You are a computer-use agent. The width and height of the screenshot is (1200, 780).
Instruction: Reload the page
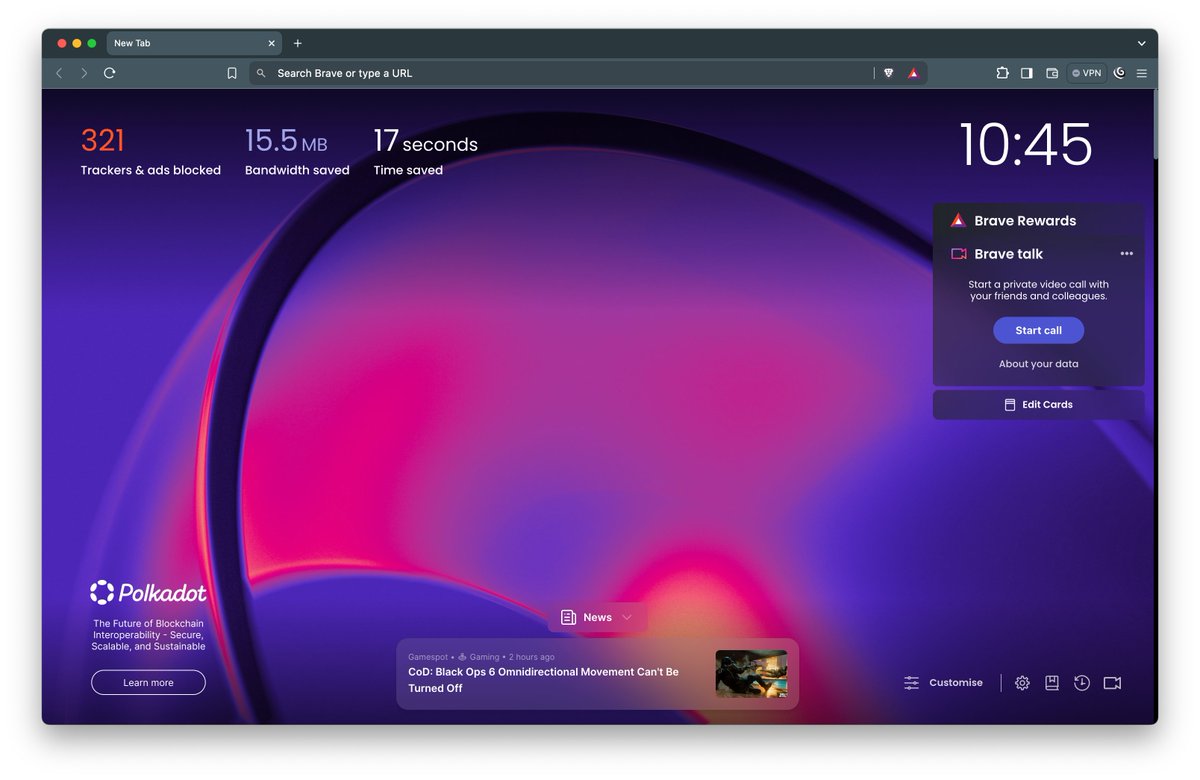pyautogui.click(x=110, y=73)
